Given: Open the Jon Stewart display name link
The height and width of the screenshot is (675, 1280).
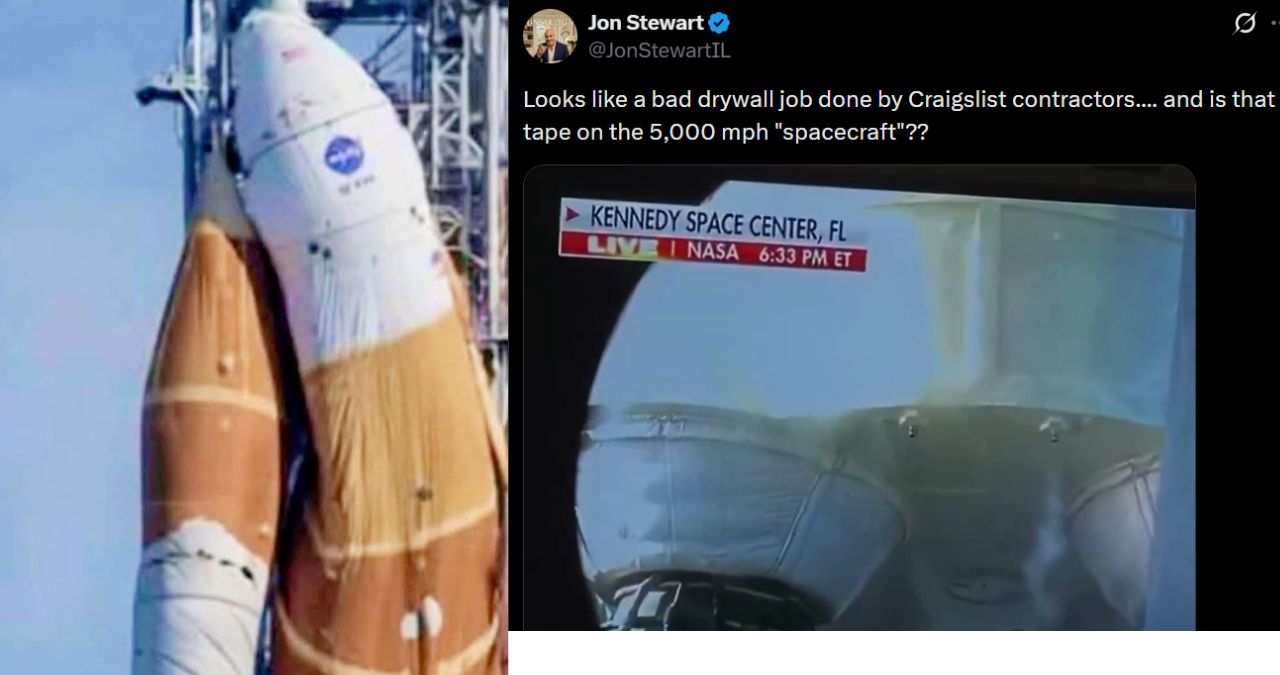Looking at the screenshot, I should pos(646,23).
